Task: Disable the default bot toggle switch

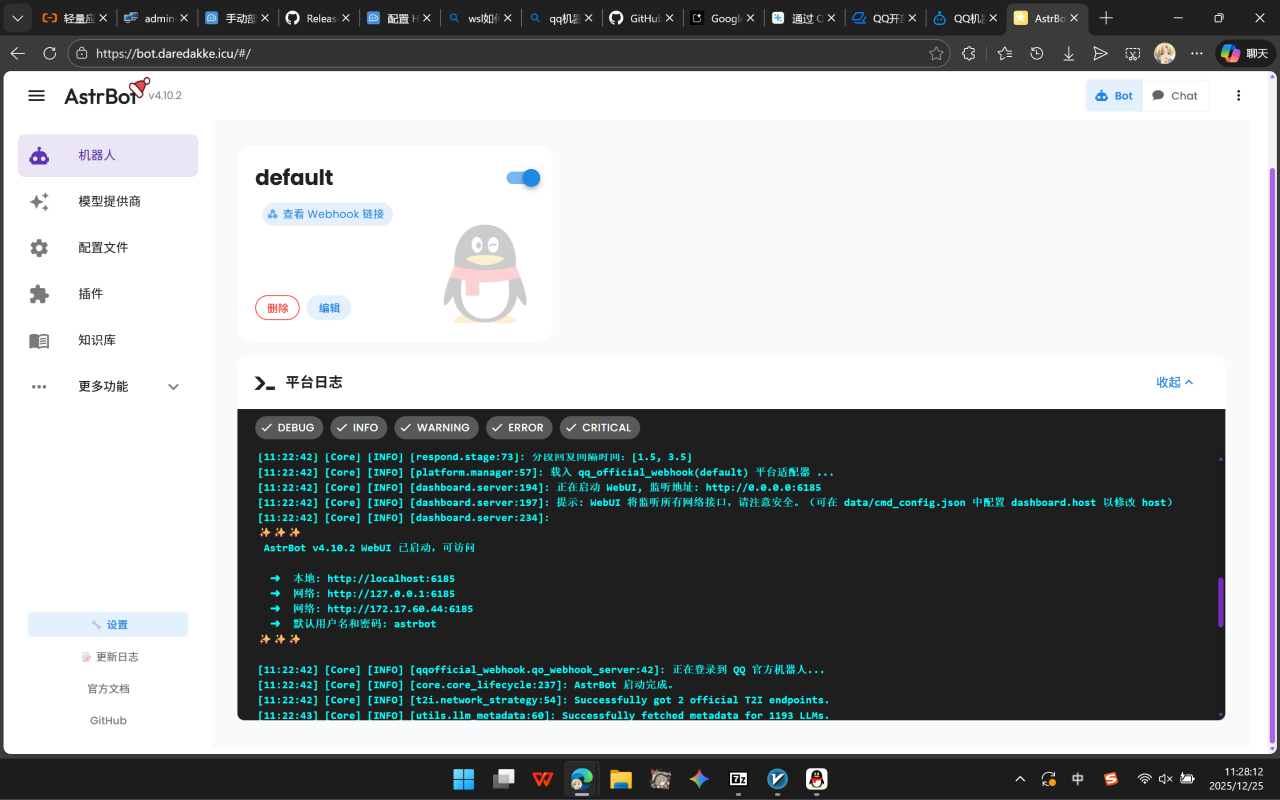Action: 523,178
